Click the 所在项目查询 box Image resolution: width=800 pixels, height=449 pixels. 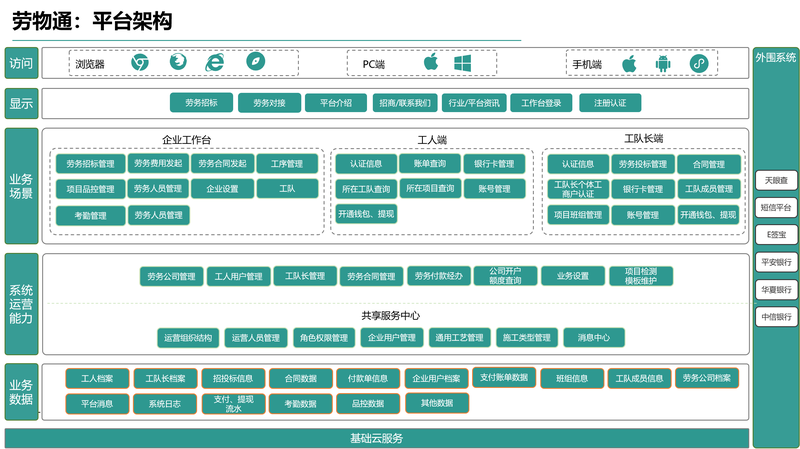pyautogui.click(x=430, y=188)
